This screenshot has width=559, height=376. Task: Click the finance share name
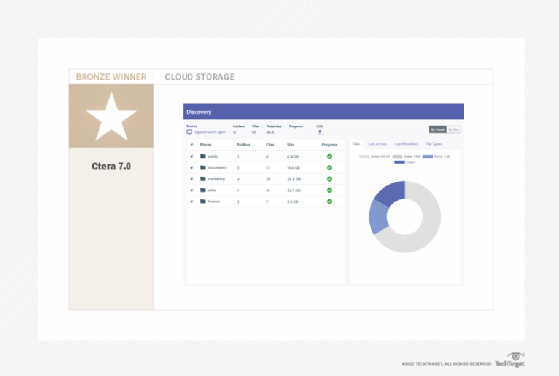pos(214,201)
